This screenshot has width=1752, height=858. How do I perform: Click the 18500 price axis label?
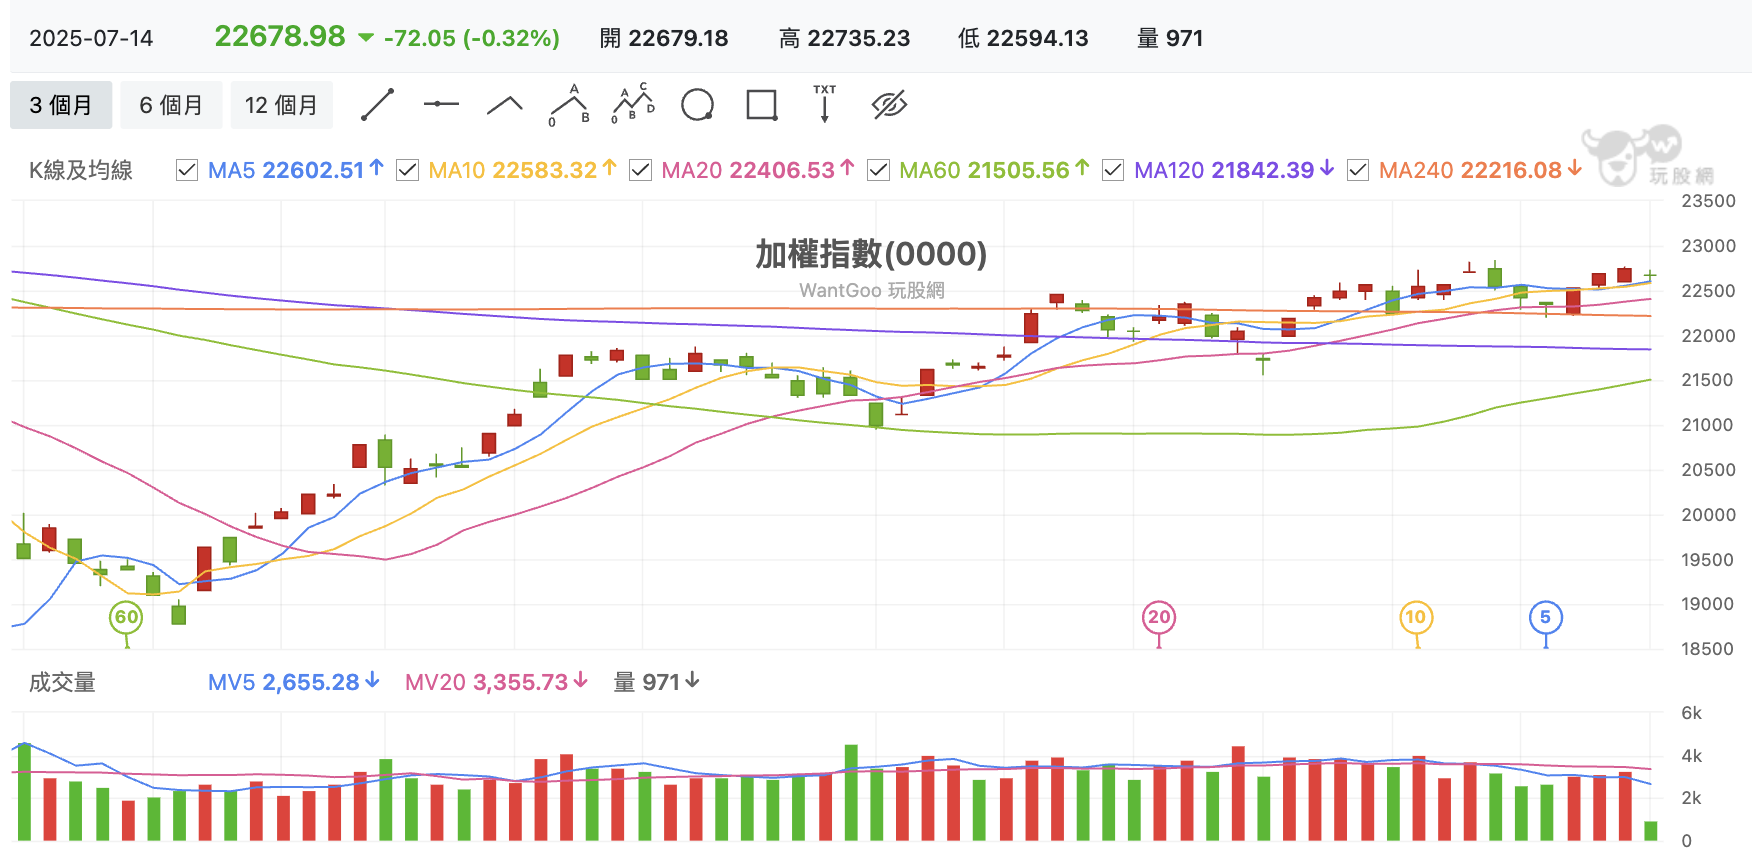point(1709,649)
